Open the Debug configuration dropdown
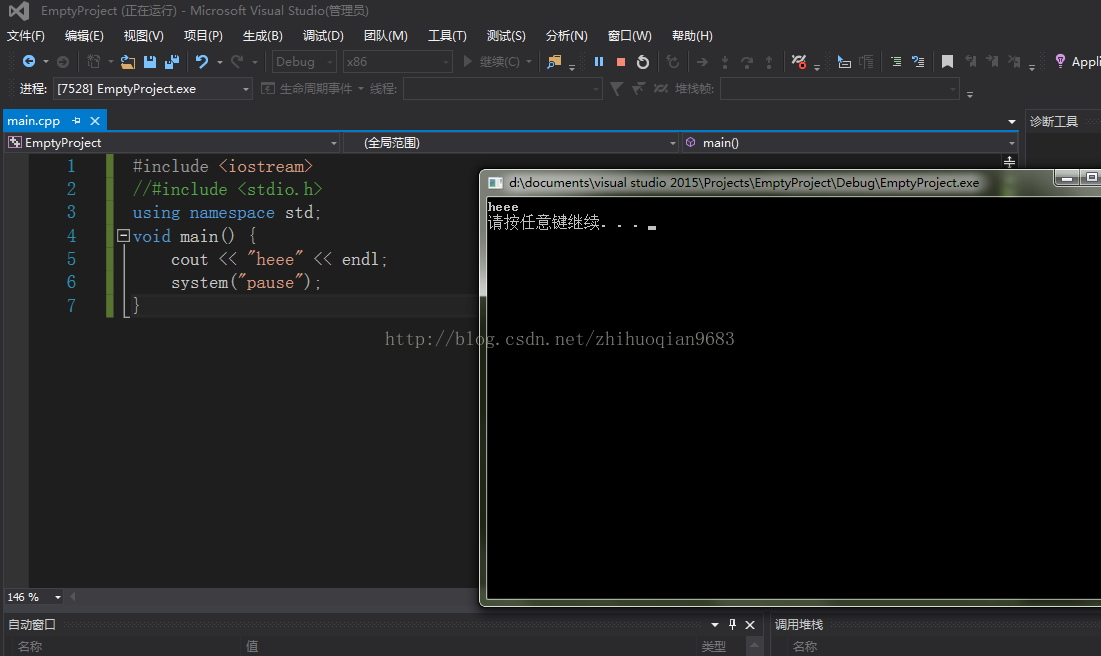Viewport: 1101px width, 656px height. point(304,62)
